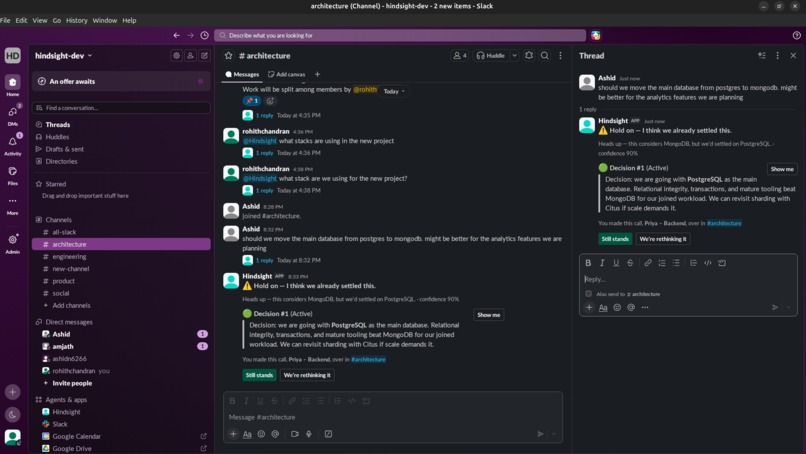Open the Add canvas tab

coord(286,75)
